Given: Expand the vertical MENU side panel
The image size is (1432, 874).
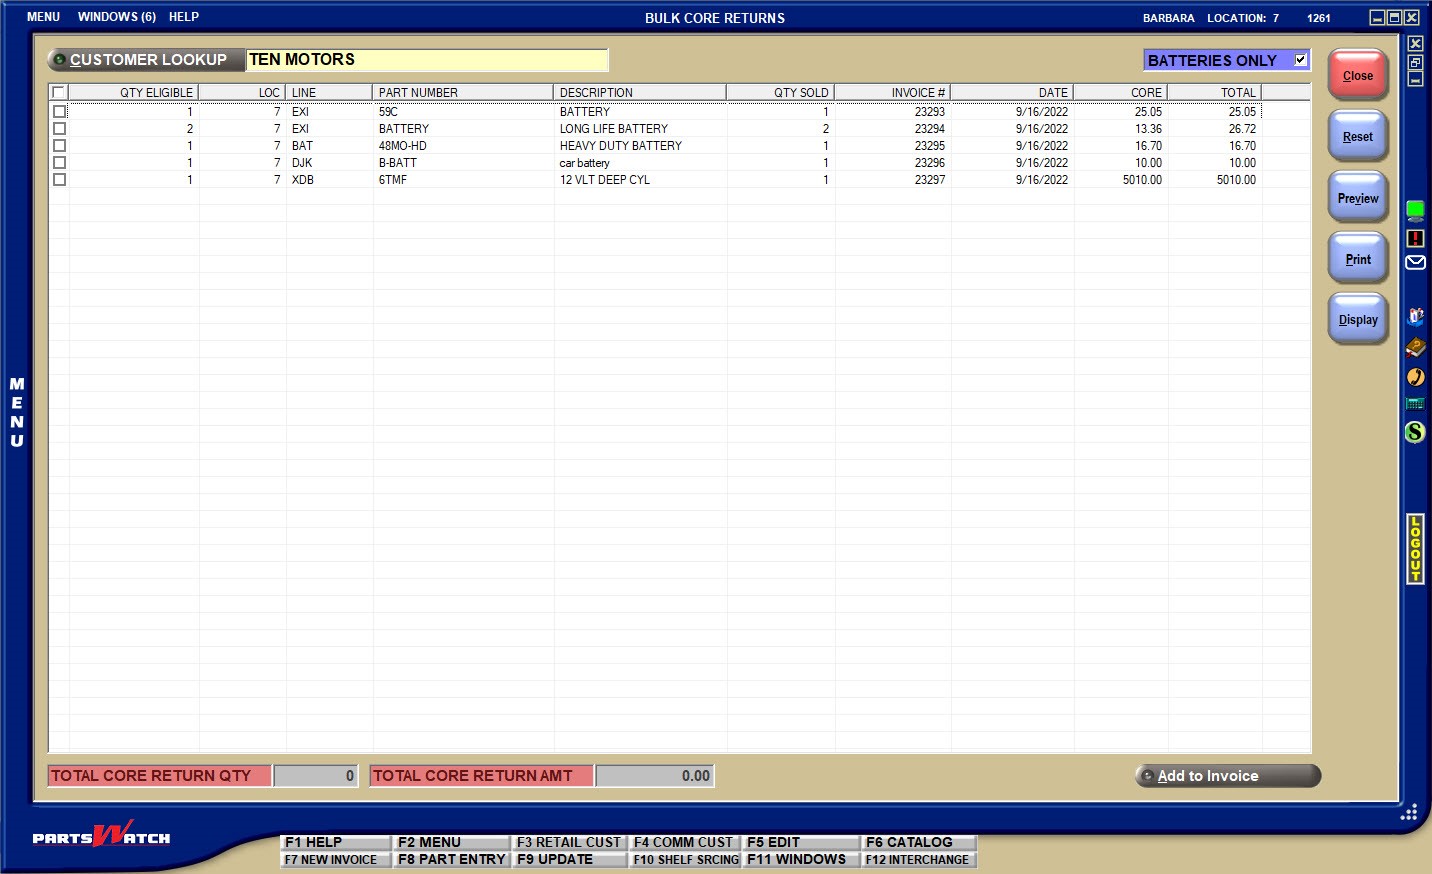Looking at the screenshot, I should tap(17, 412).
